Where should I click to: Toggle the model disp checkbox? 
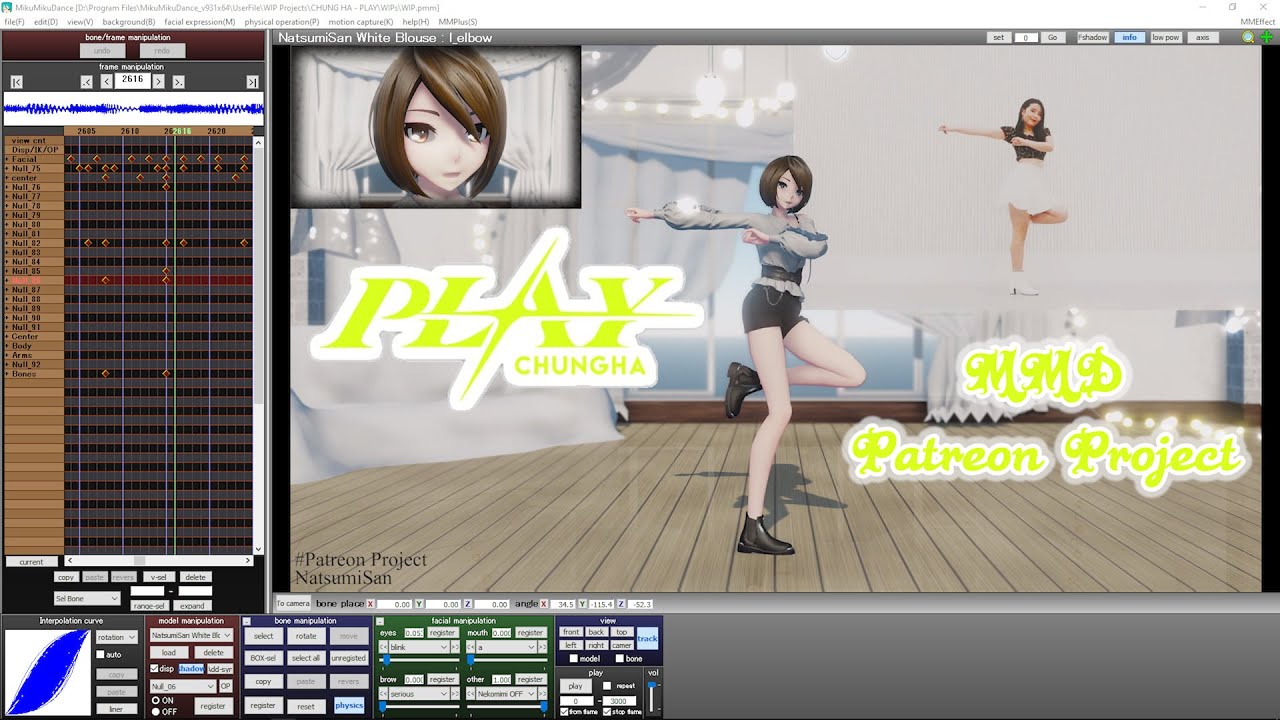[154, 668]
